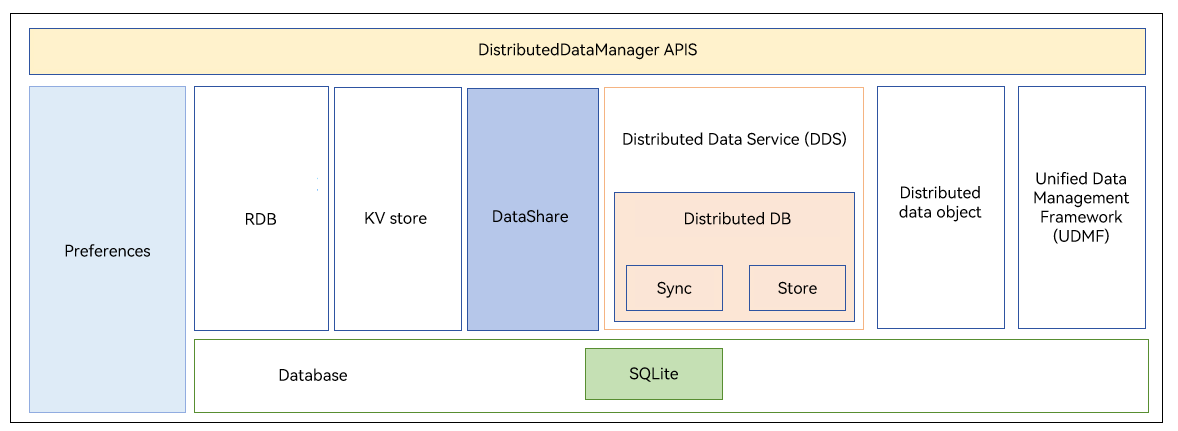This screenshot has height=431, width=1178.
Task: Select the SQLite text label
Action: click(x=653, y=374)
